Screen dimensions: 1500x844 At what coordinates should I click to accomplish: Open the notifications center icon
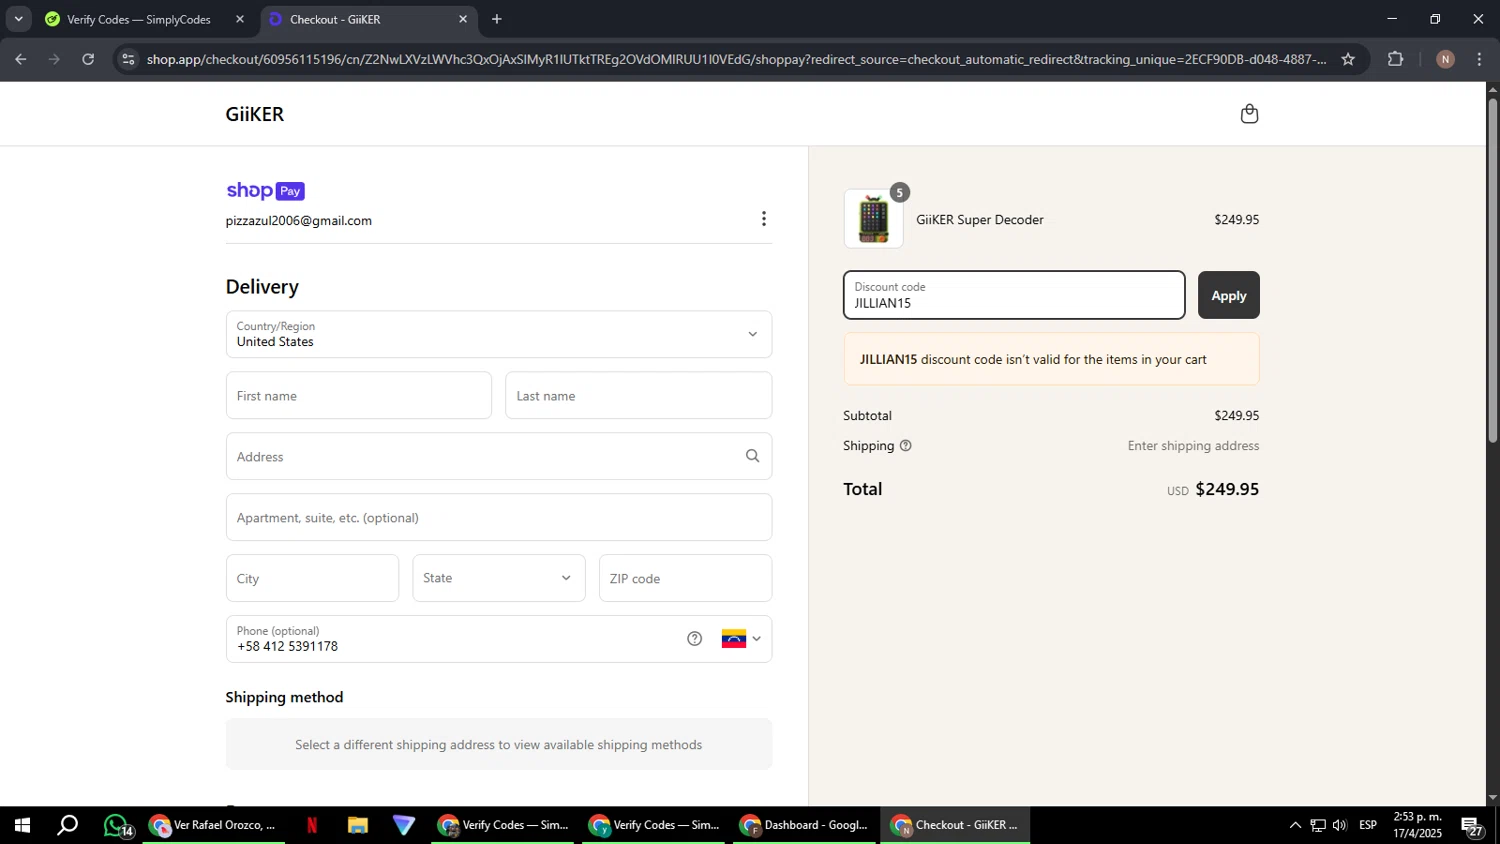click(x=1473, y=826)
